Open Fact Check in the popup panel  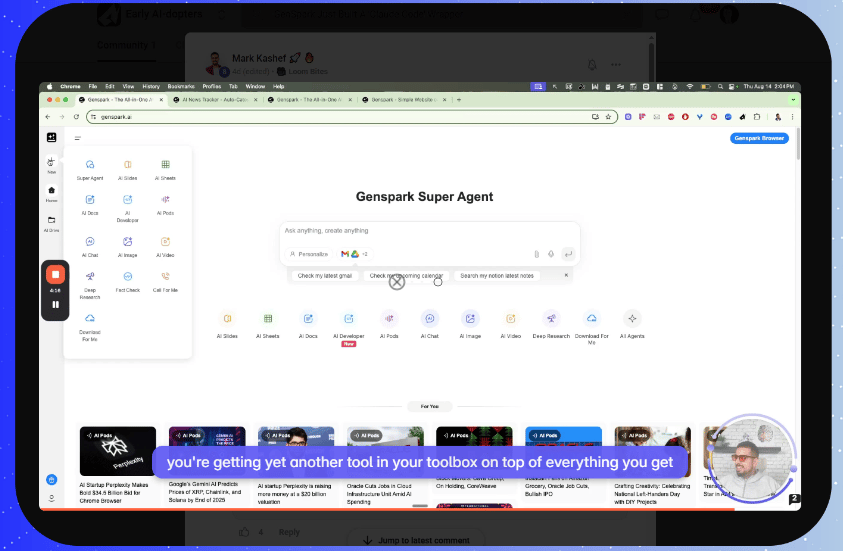click(127, 281)
